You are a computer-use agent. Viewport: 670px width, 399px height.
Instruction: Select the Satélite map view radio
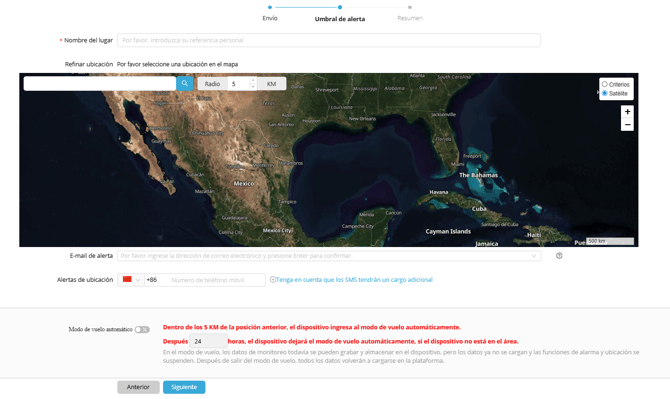coord(604,93)
